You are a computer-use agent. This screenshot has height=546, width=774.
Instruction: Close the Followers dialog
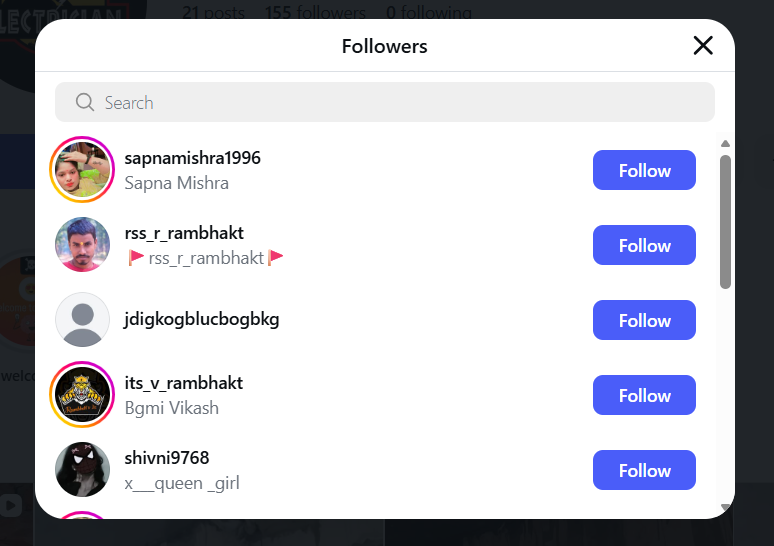[703, 45]
